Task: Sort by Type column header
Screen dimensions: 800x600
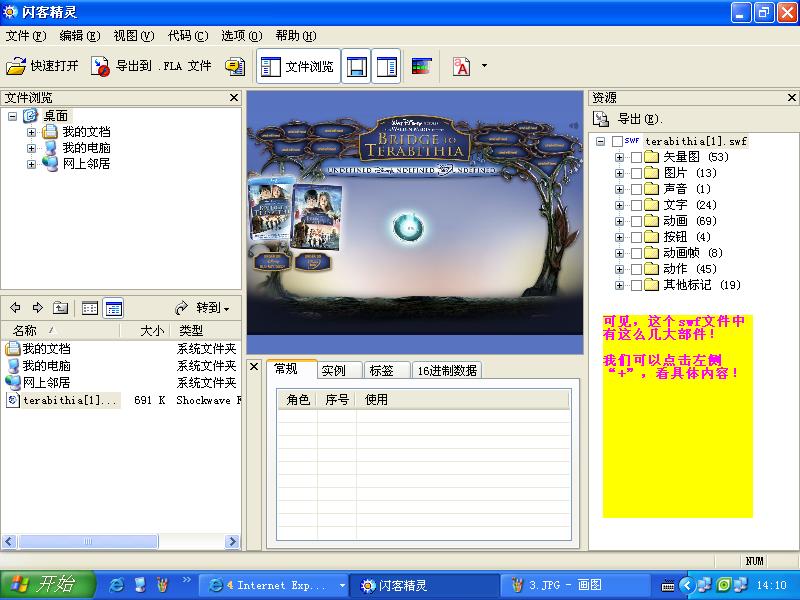Action: point(206,331)
